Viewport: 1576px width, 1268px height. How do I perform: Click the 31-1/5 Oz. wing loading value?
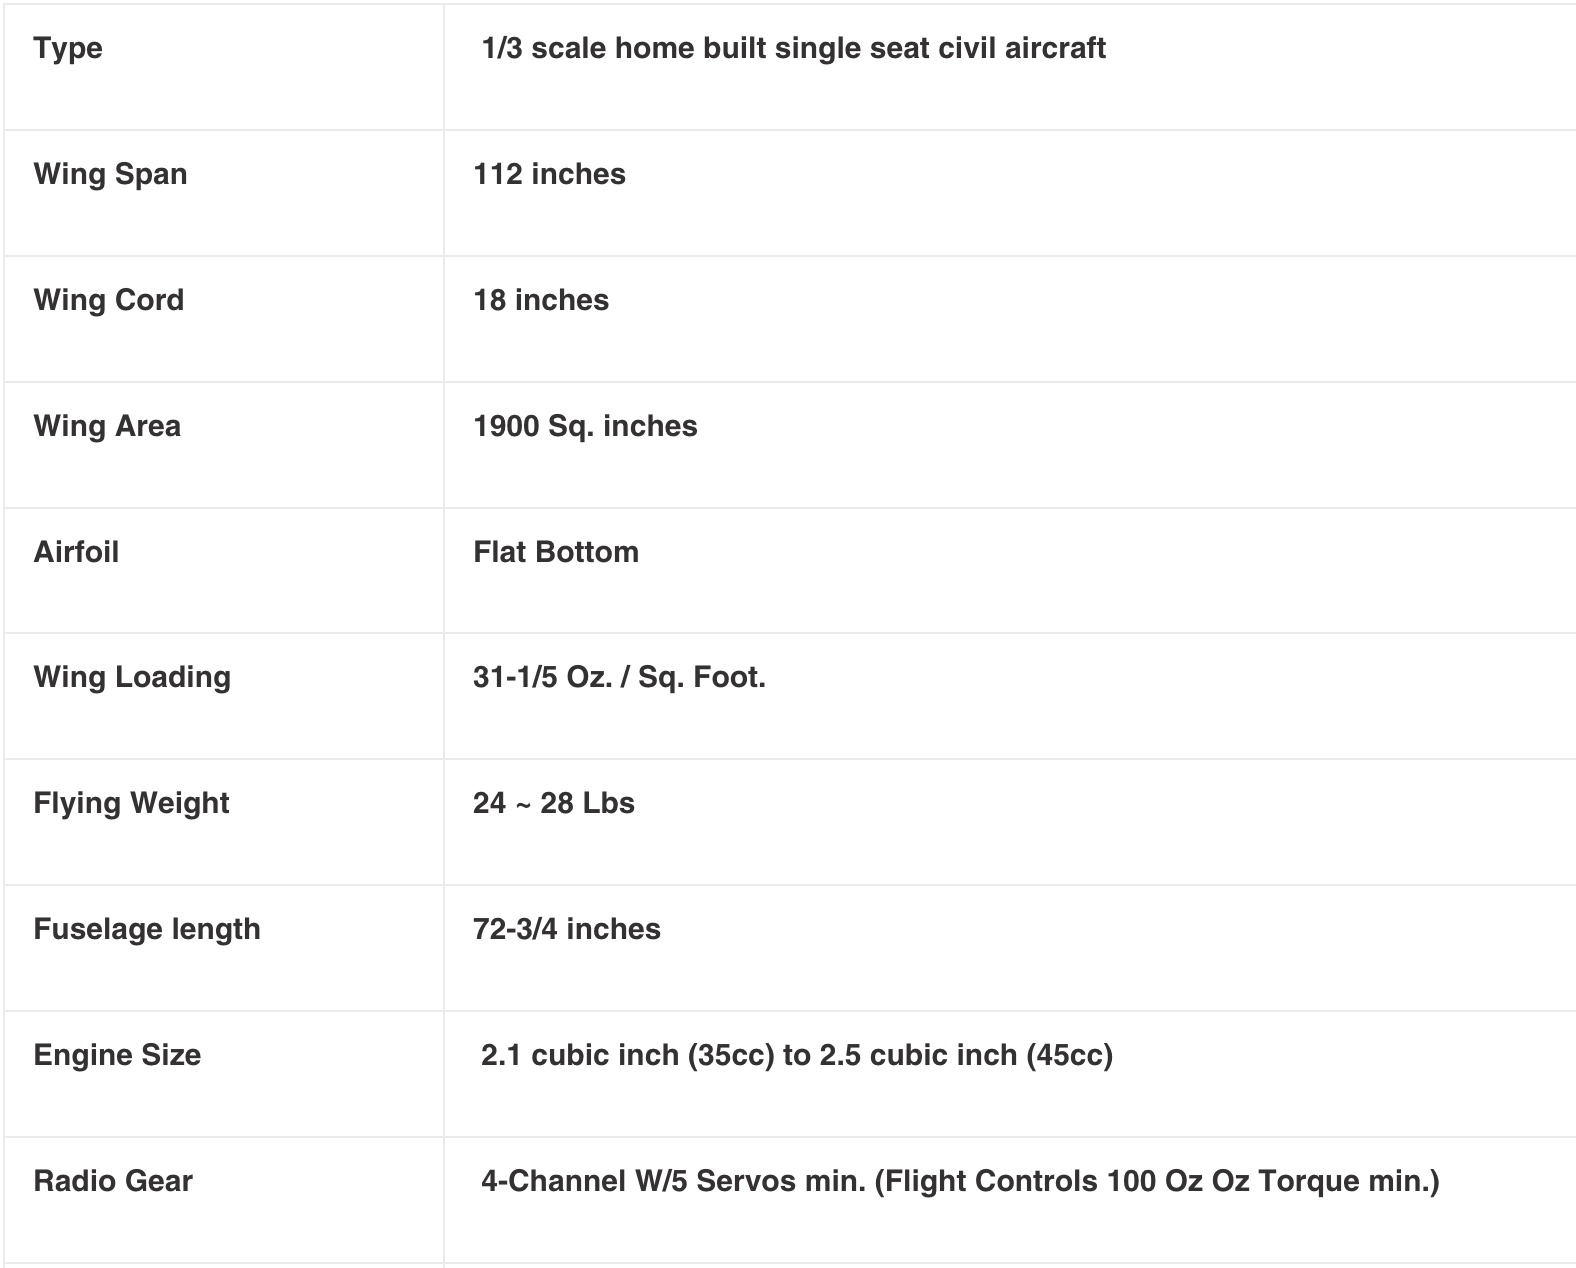(619, 677)
